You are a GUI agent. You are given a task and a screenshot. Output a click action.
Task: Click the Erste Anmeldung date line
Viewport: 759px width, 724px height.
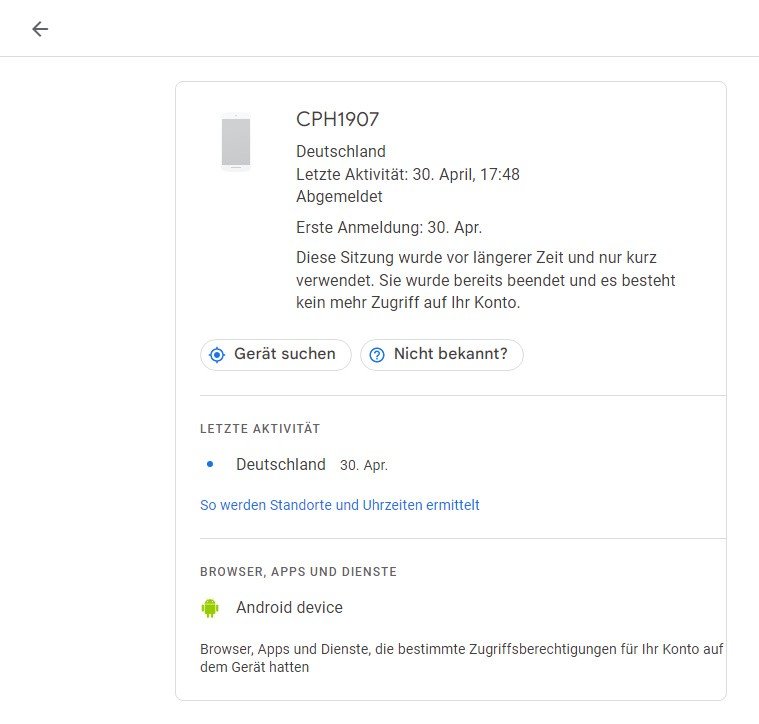[x=389, y=227]
